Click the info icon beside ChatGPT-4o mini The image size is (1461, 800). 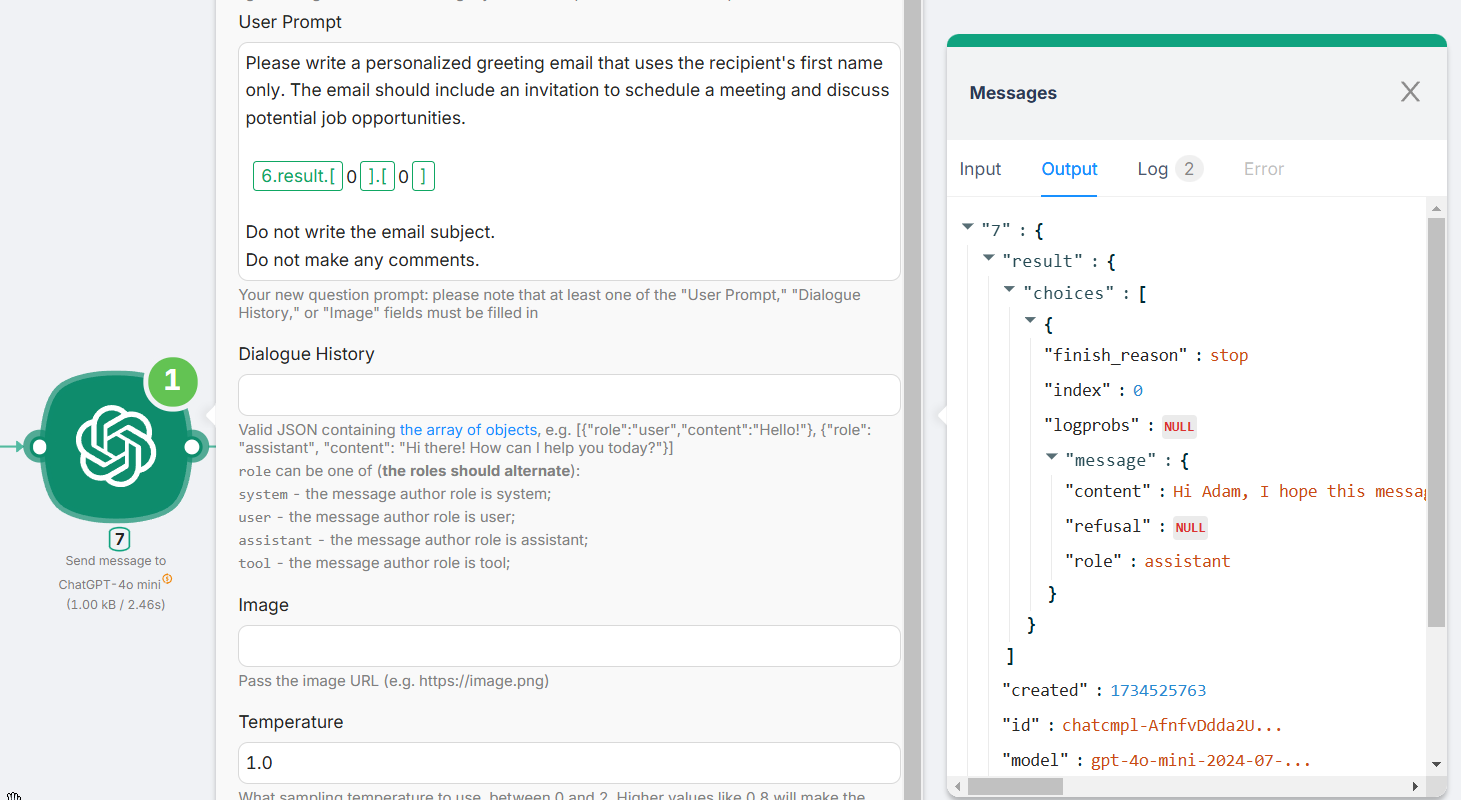167,579
